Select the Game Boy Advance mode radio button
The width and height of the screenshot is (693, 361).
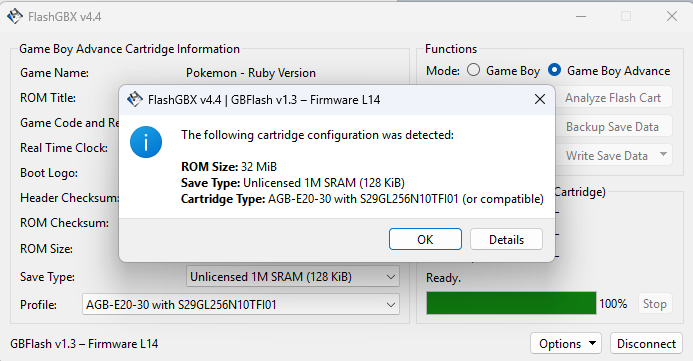(554, 70)
